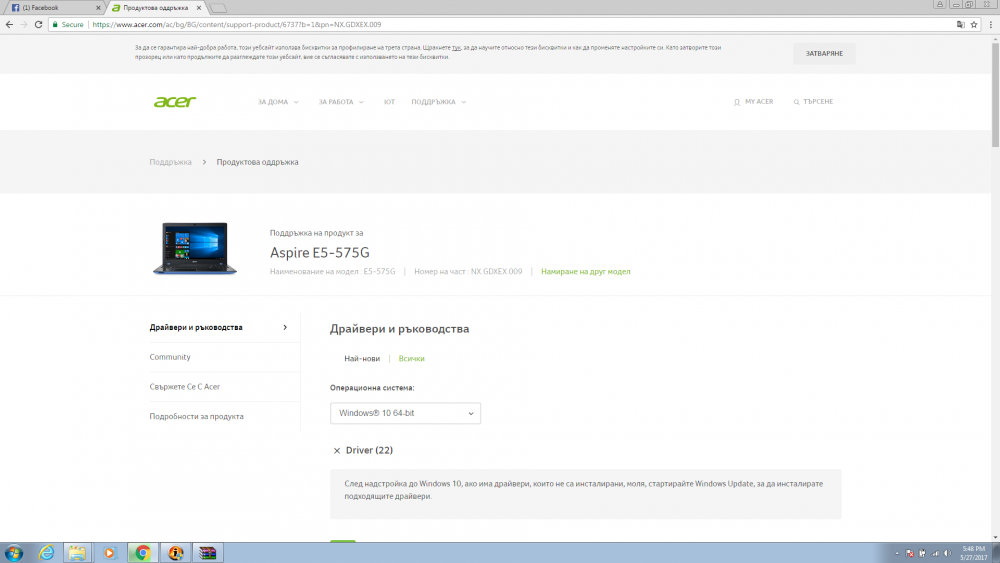Image resolution: width=1000 pixels, height=563 pixels.
Task: Click the ЗАТВАРЯНЕ cookie banner button
Action: click(824, 54)
